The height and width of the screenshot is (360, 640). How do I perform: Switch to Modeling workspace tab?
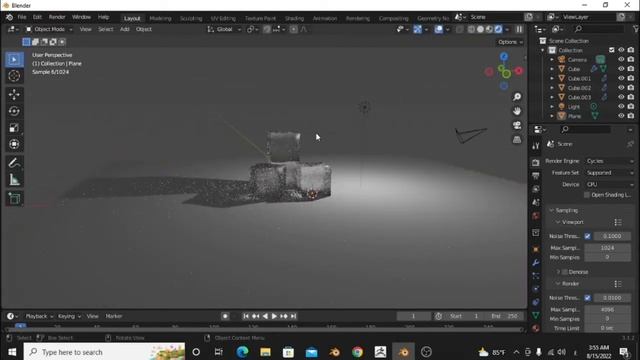pyautogui.click(x=160, y=18)
